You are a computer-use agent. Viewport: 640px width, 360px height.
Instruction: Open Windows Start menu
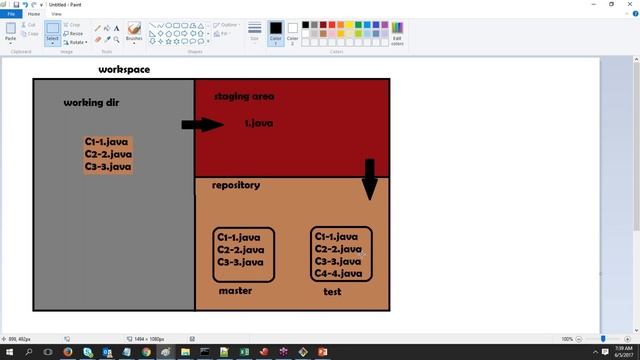9,352
